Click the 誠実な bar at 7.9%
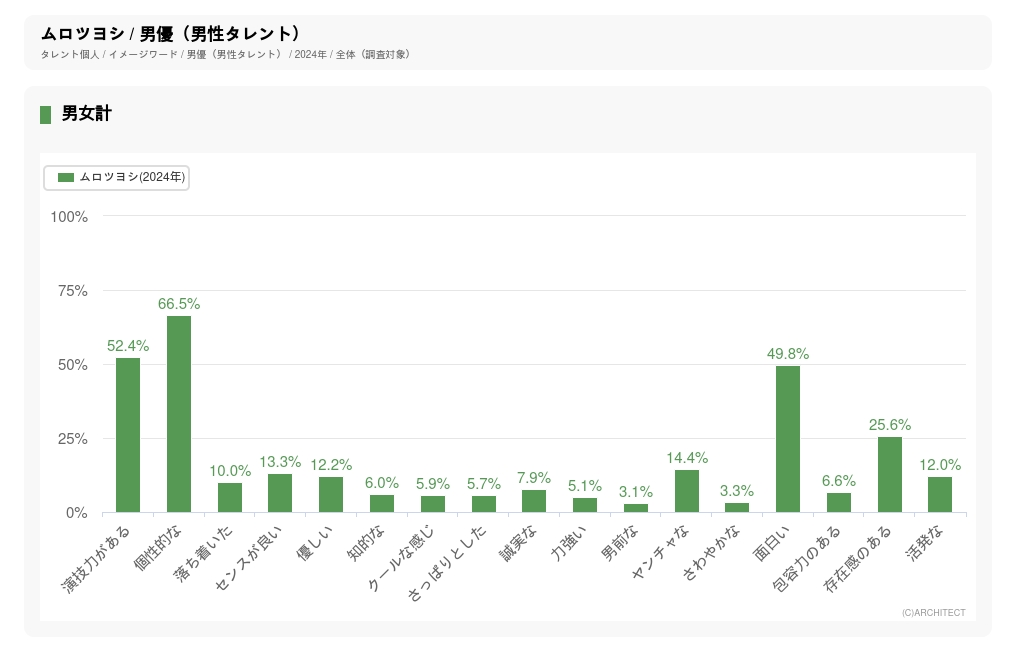1024x653 pixels. tap(534, 501)
